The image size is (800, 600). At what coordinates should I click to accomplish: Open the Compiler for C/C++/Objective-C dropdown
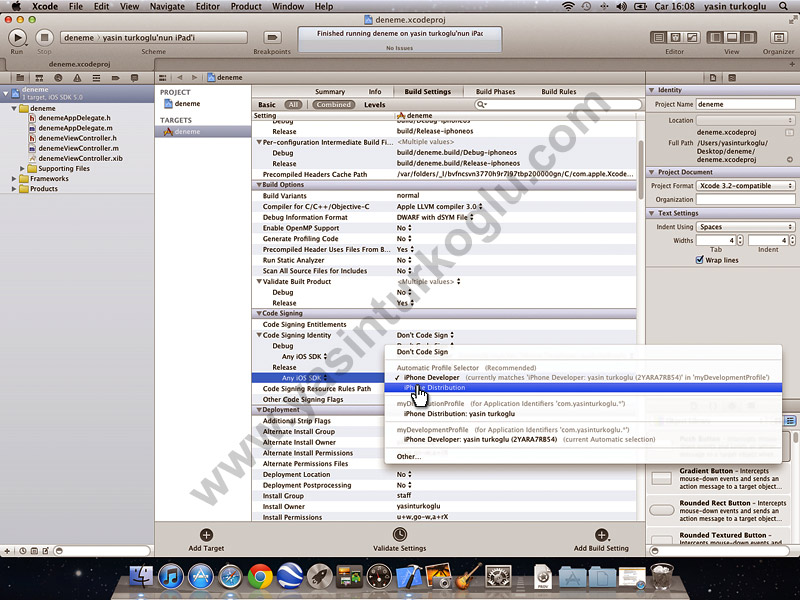click(x=439, y=207)
